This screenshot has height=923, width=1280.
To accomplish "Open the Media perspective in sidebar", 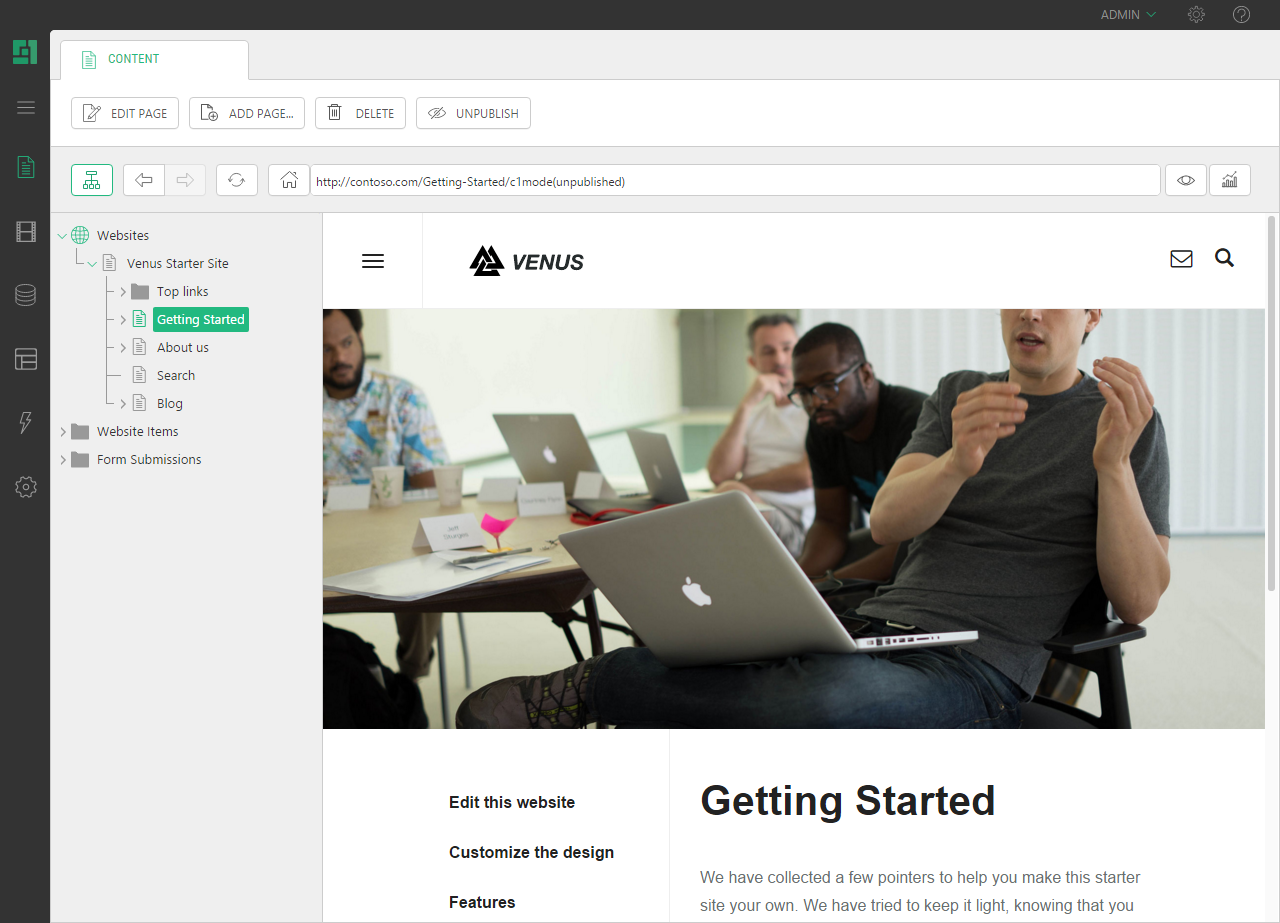I will (26, 232).
